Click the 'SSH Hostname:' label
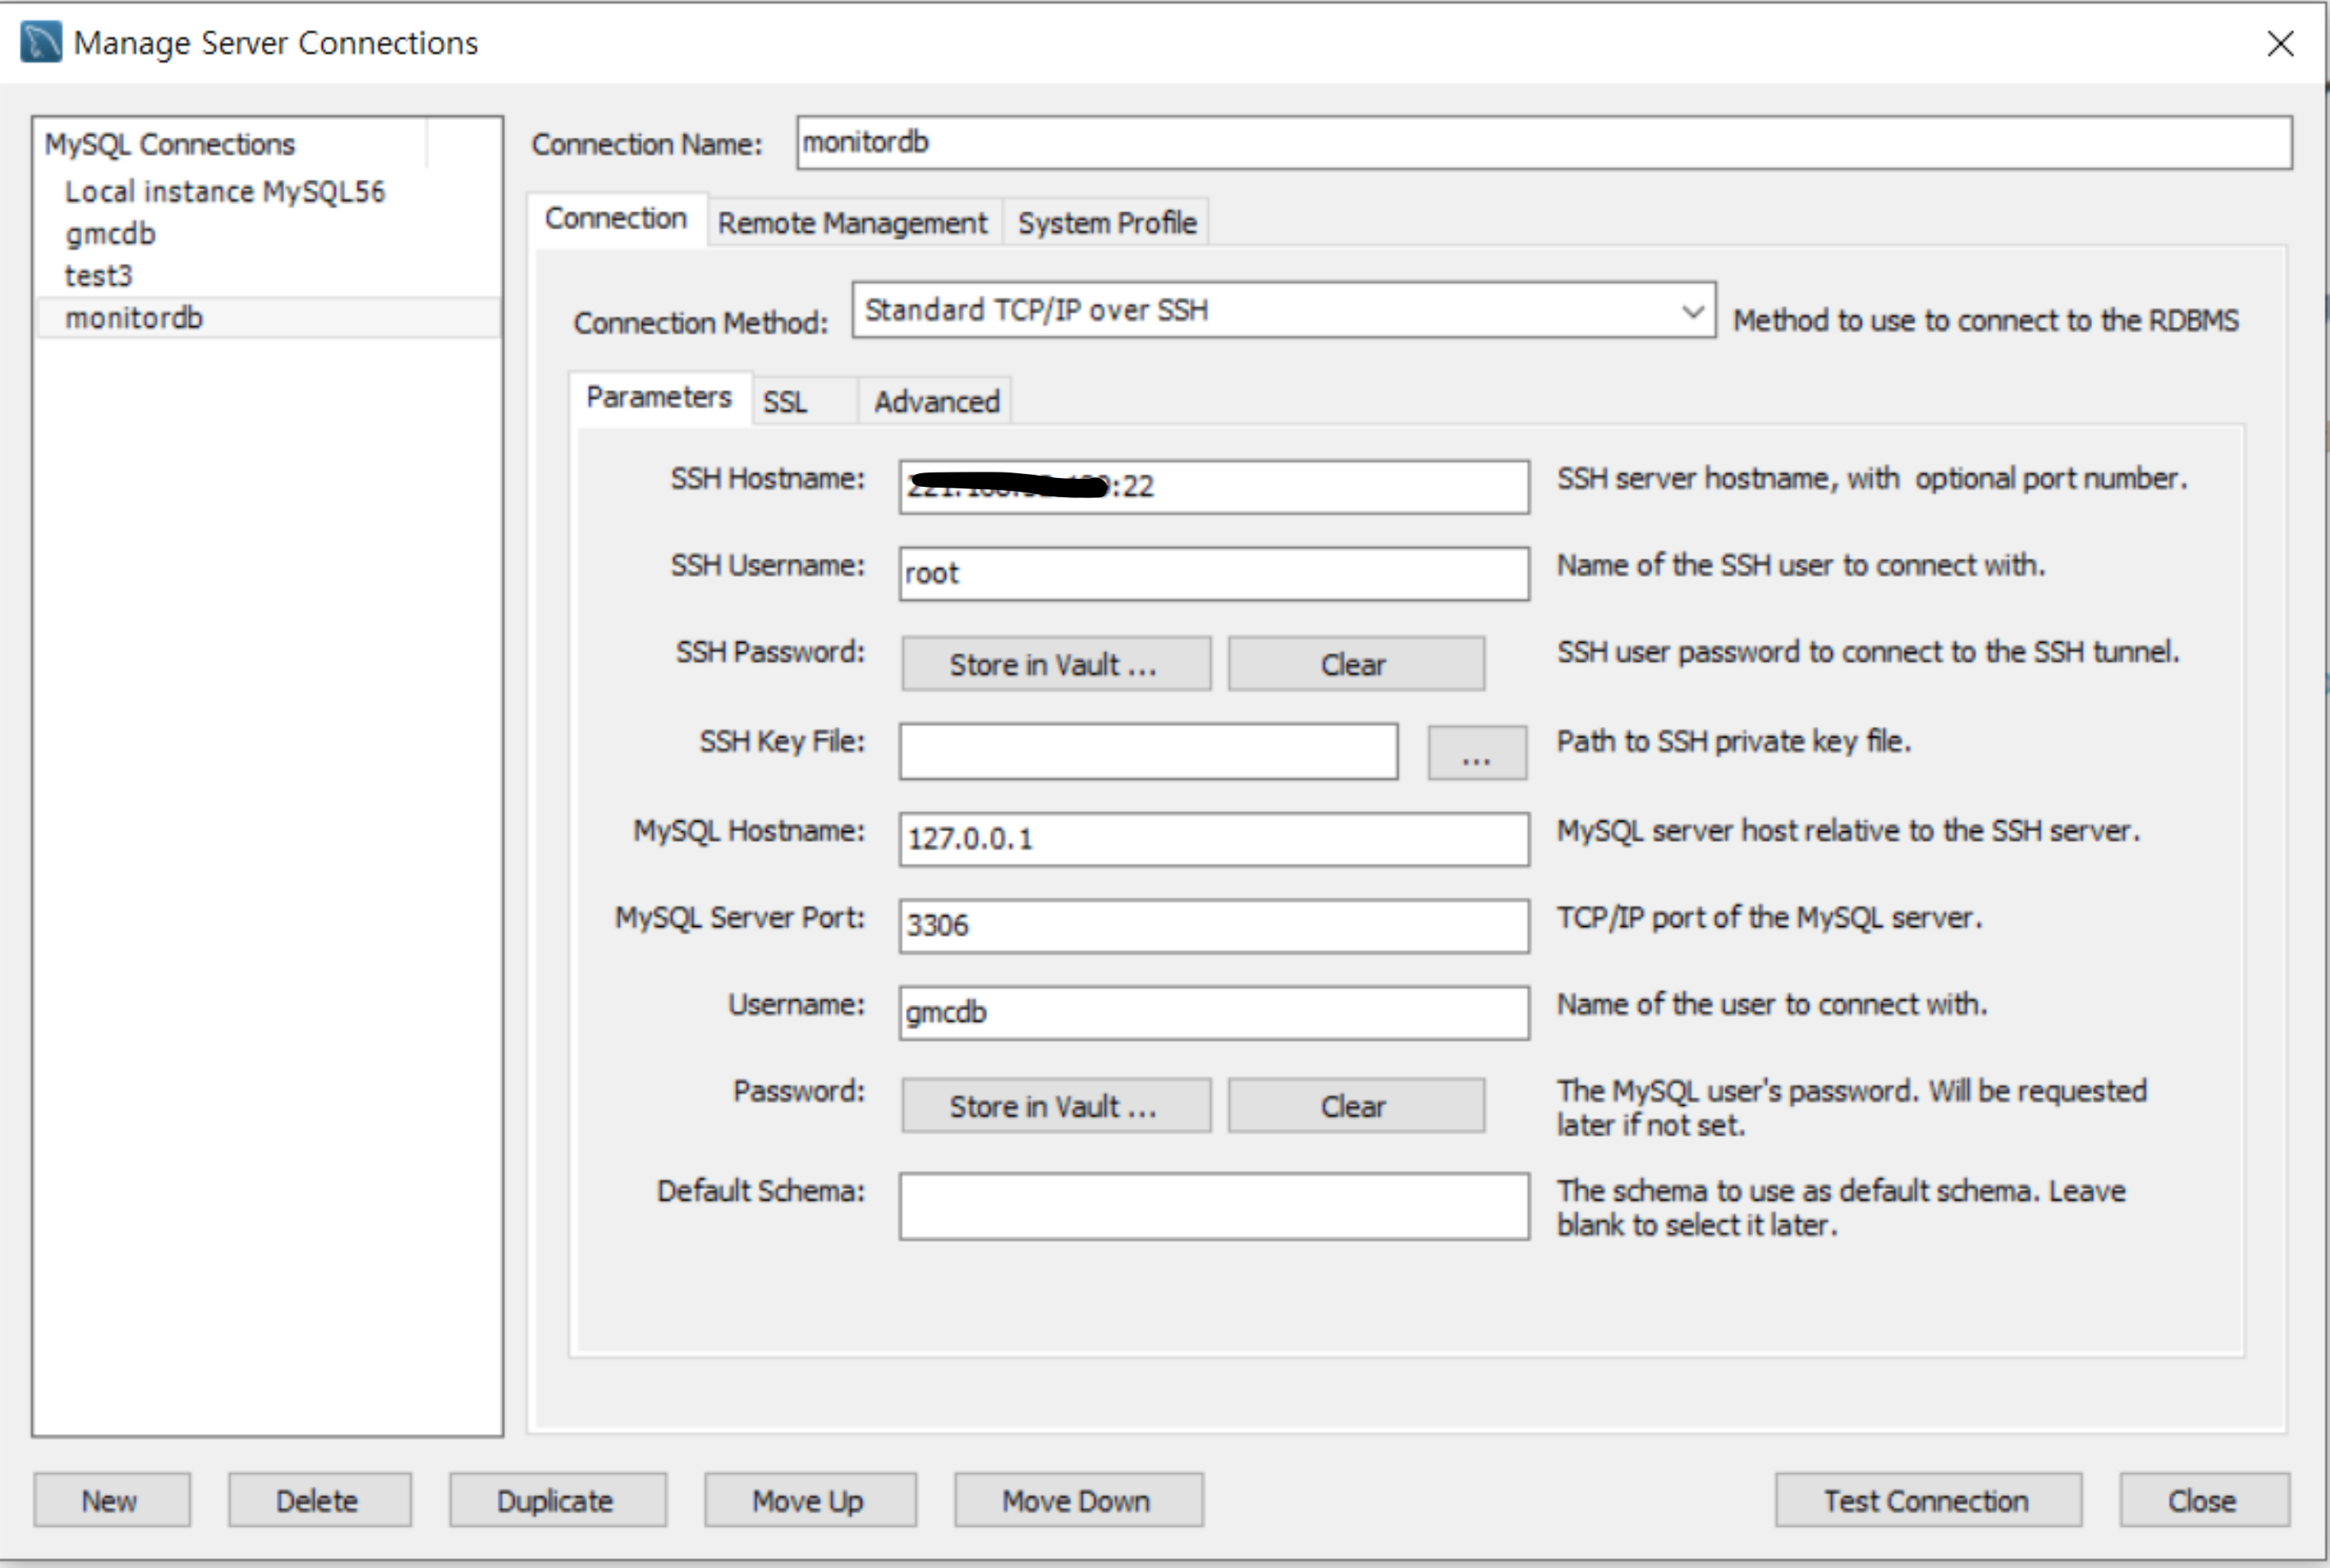 (767, 479)
